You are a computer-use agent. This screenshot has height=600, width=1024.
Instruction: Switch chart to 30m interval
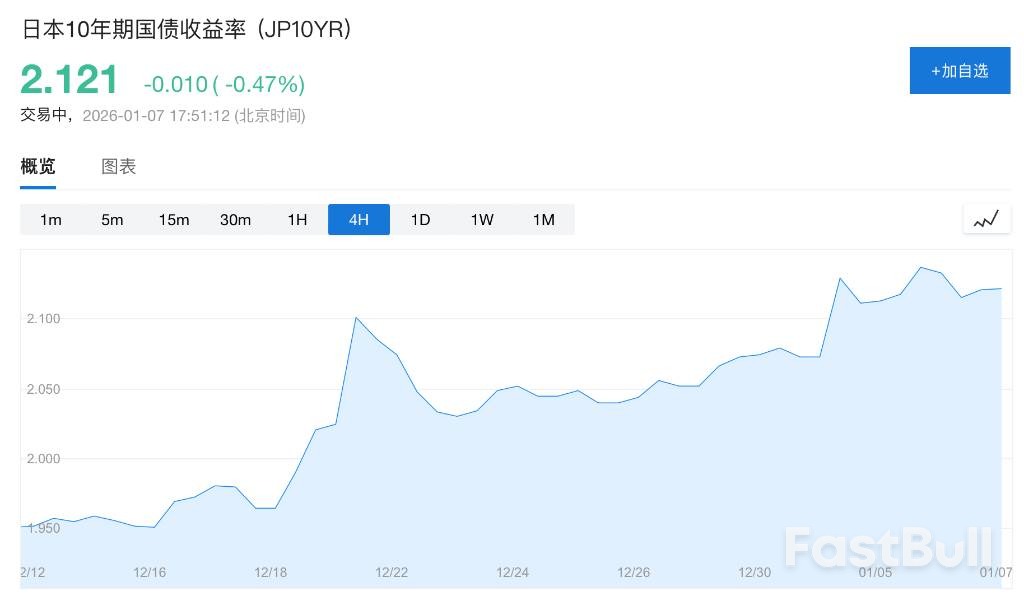pyautogui.click(x=235, y=220)
